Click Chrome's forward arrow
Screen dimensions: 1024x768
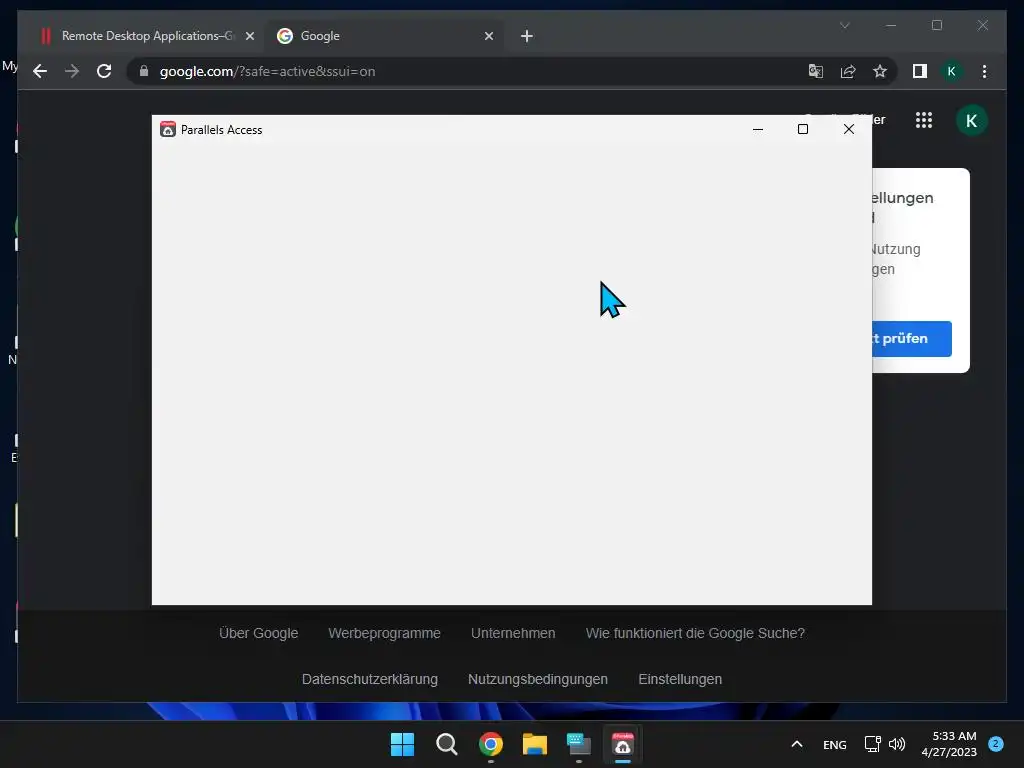pos(72,71)
